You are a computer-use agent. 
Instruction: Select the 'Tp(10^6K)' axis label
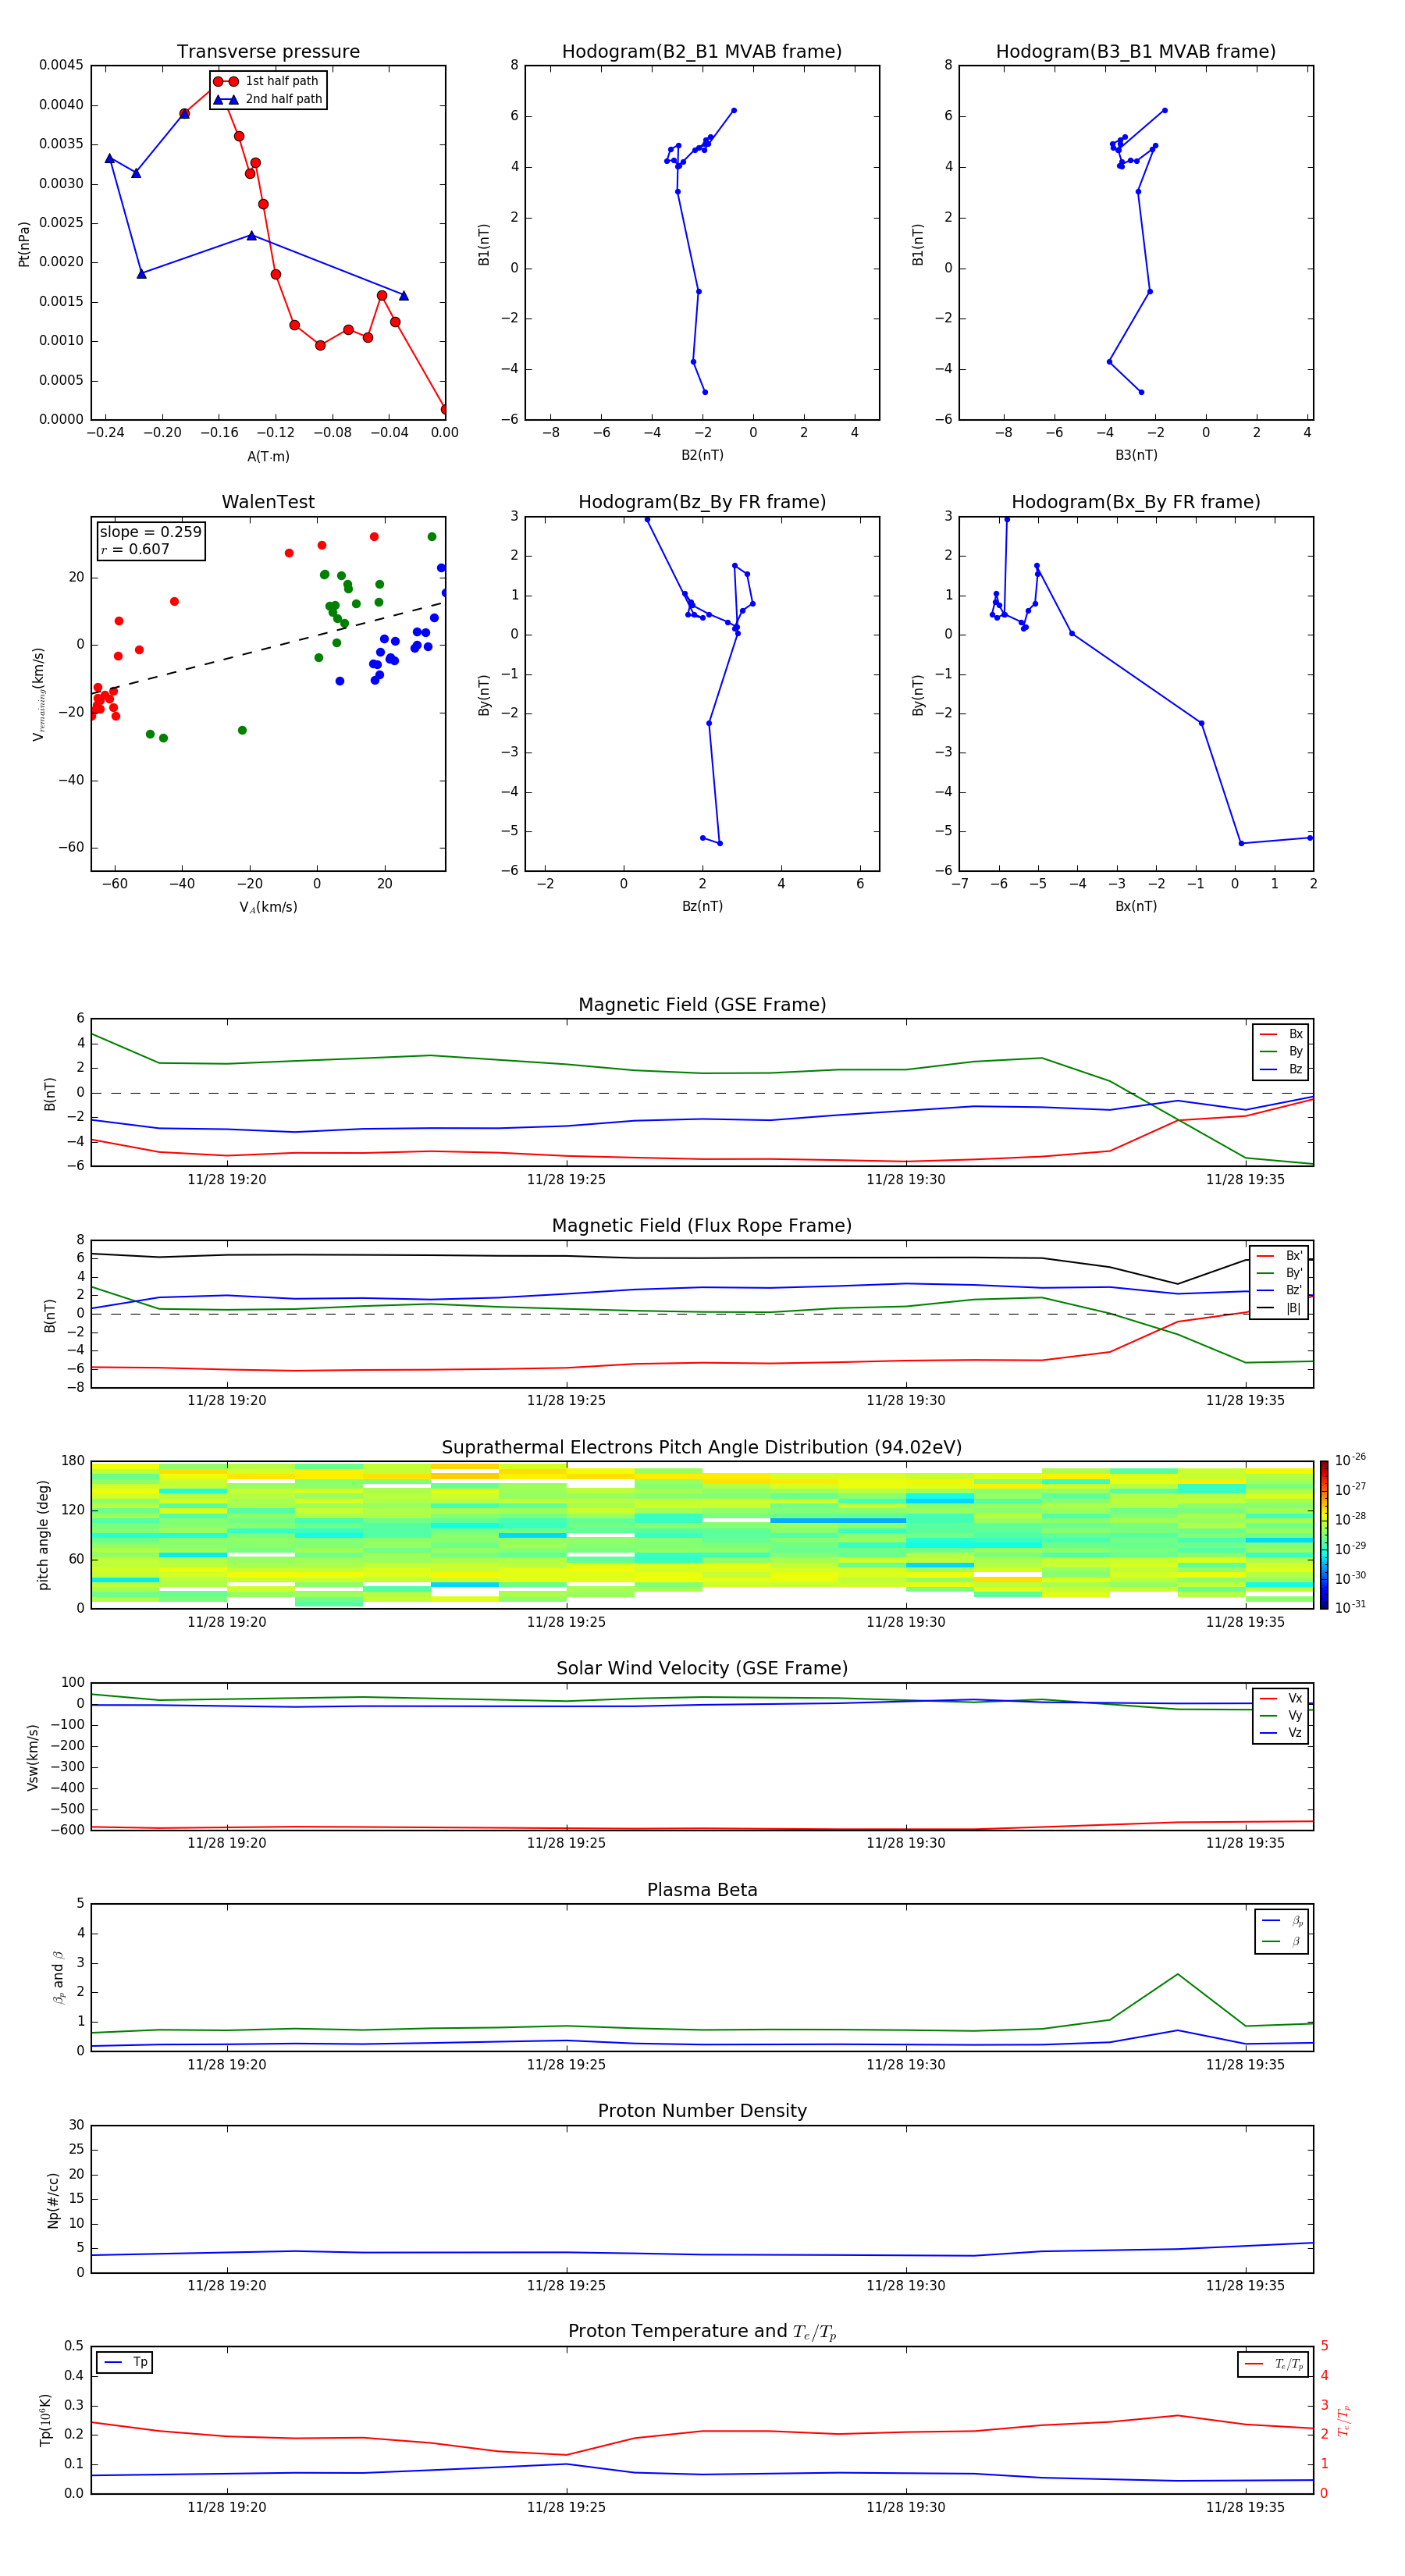(45, 2420)
